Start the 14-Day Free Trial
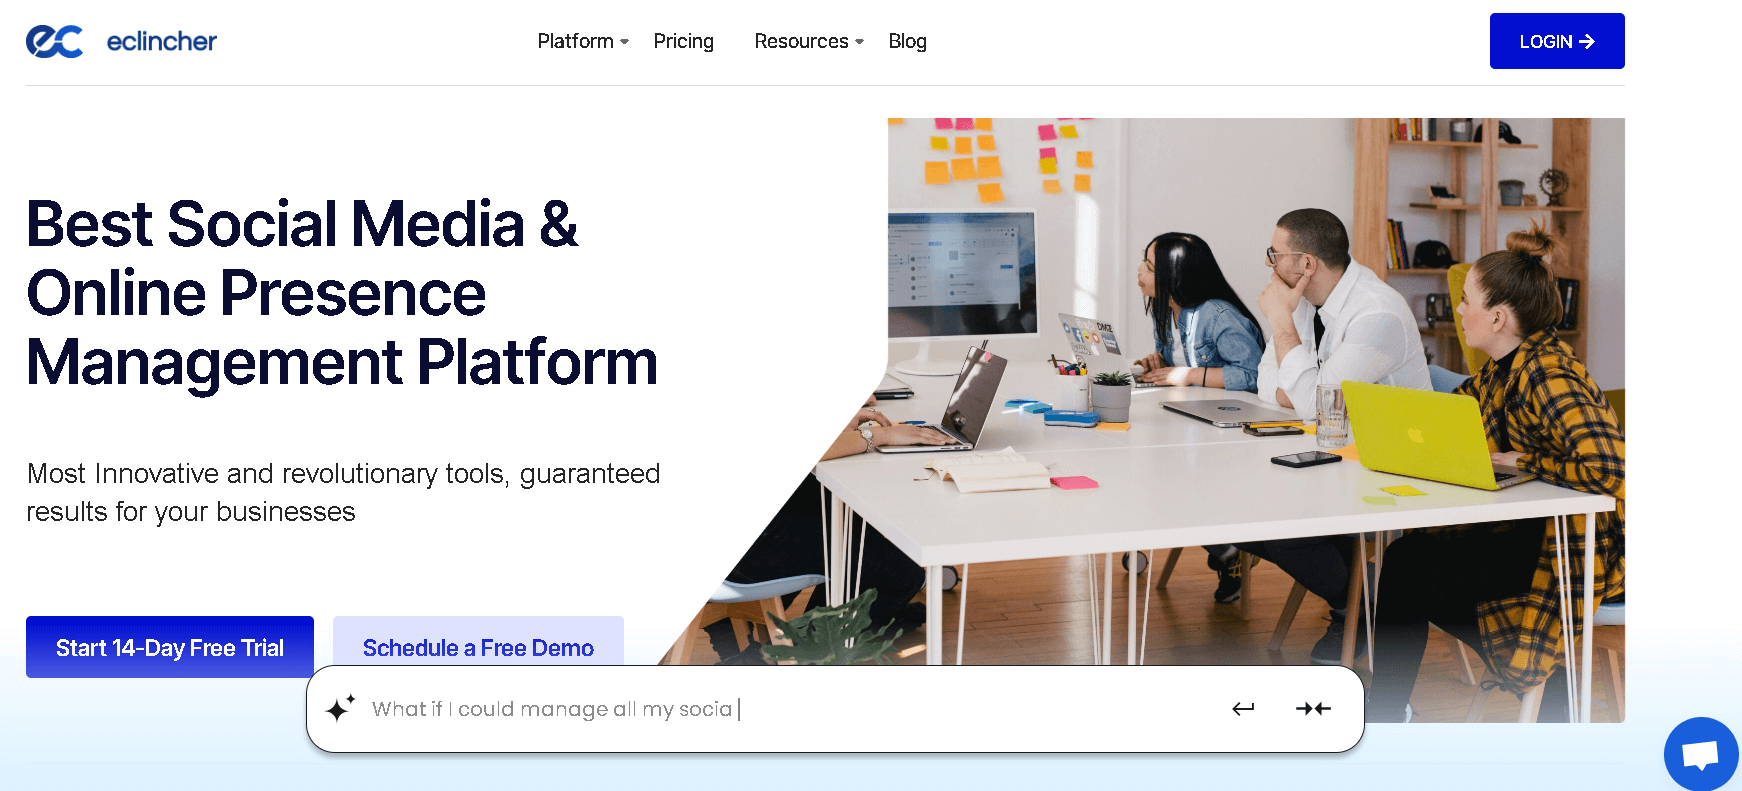Viewport: 1742px width, 791px height. click(170, 647)
